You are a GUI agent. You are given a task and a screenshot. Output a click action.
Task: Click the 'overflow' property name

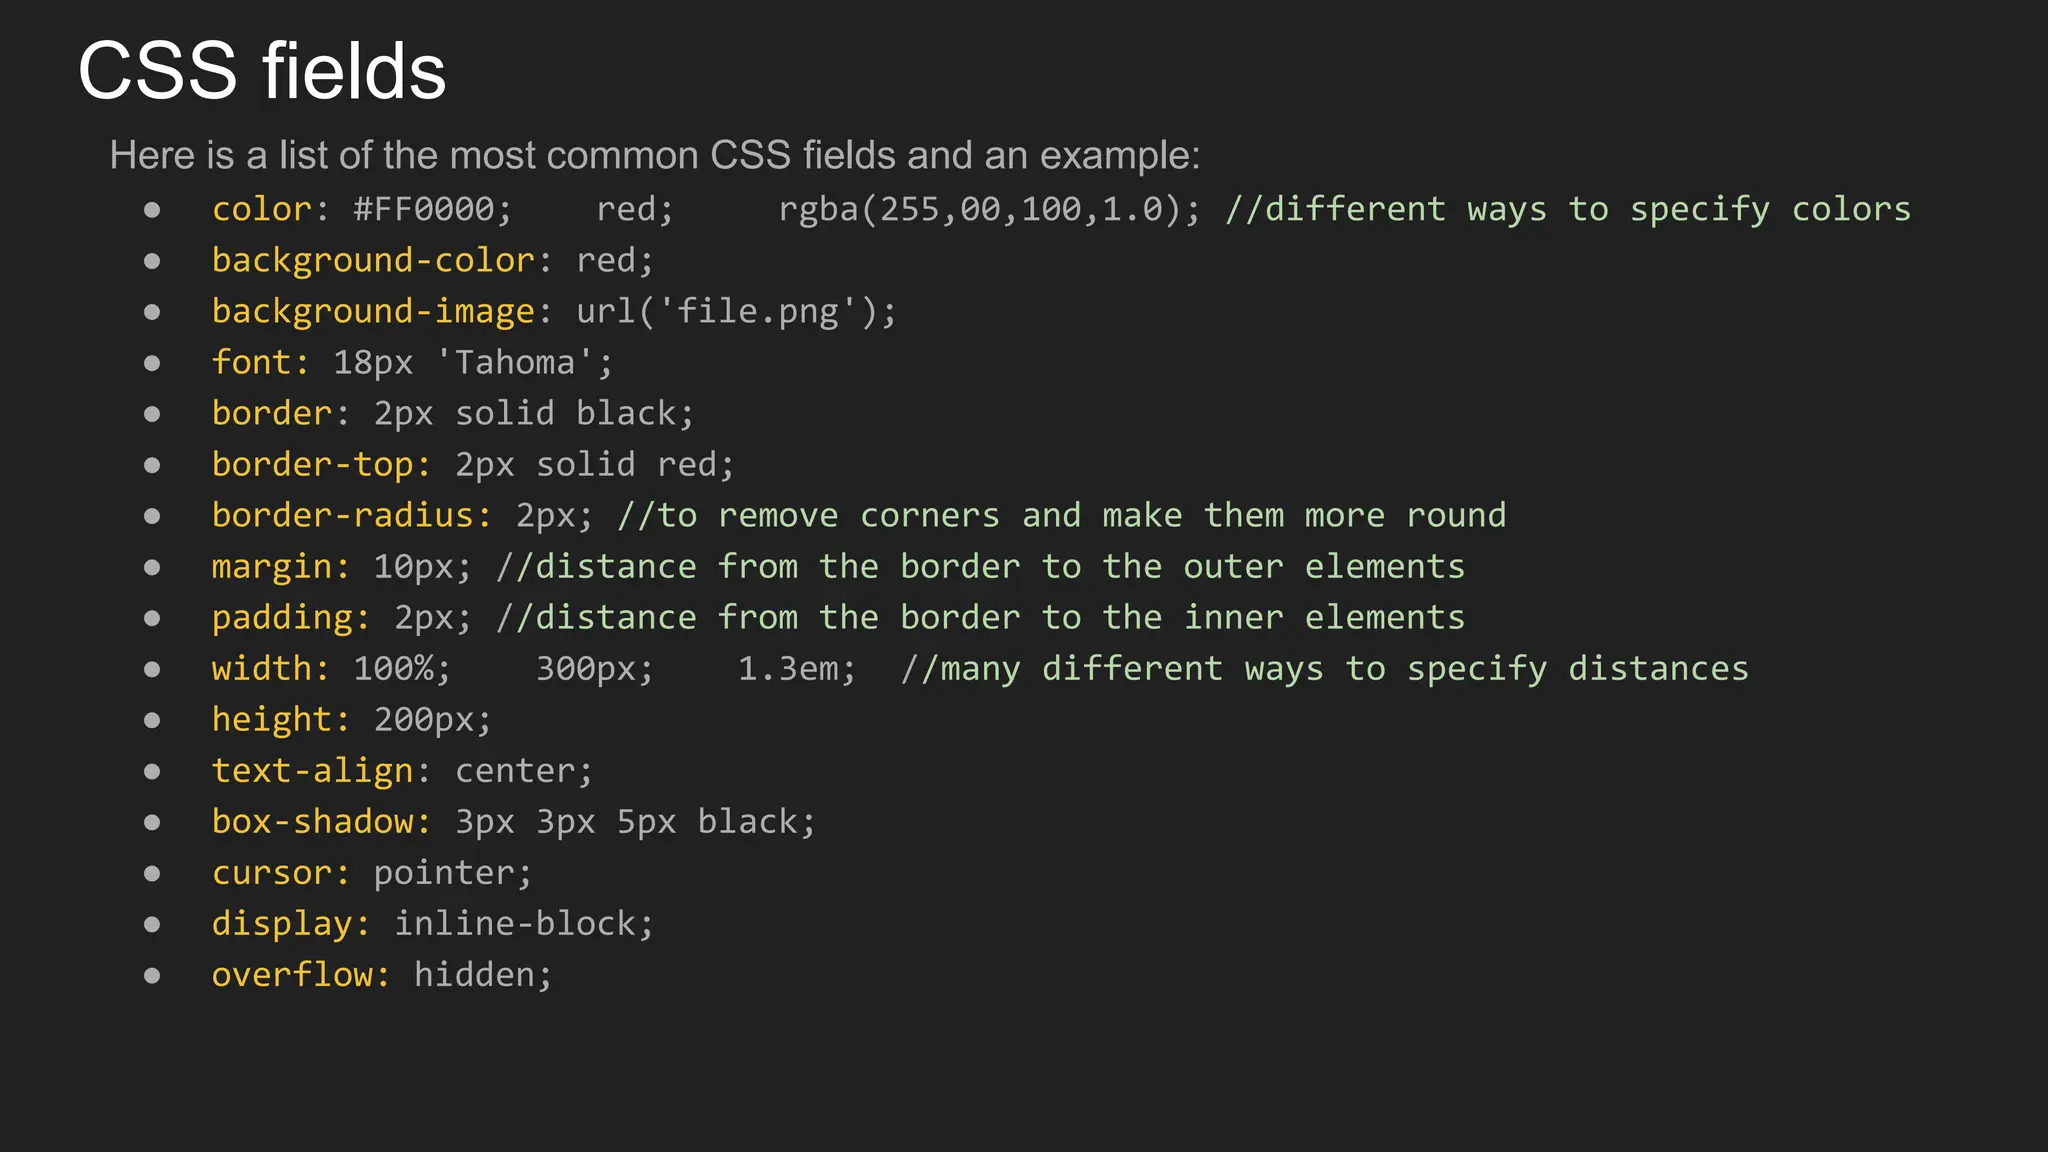[292, 975]
